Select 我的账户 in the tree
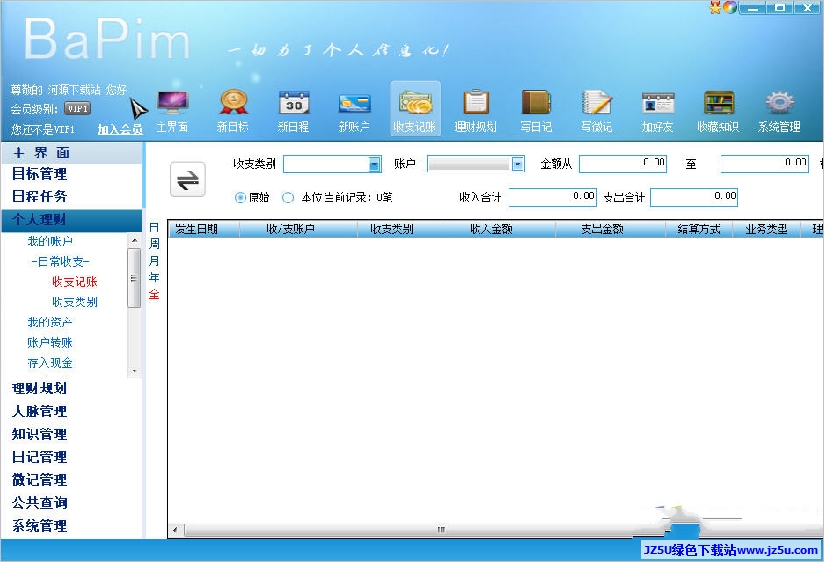The image size is (824, 562). tap(50, 241)
